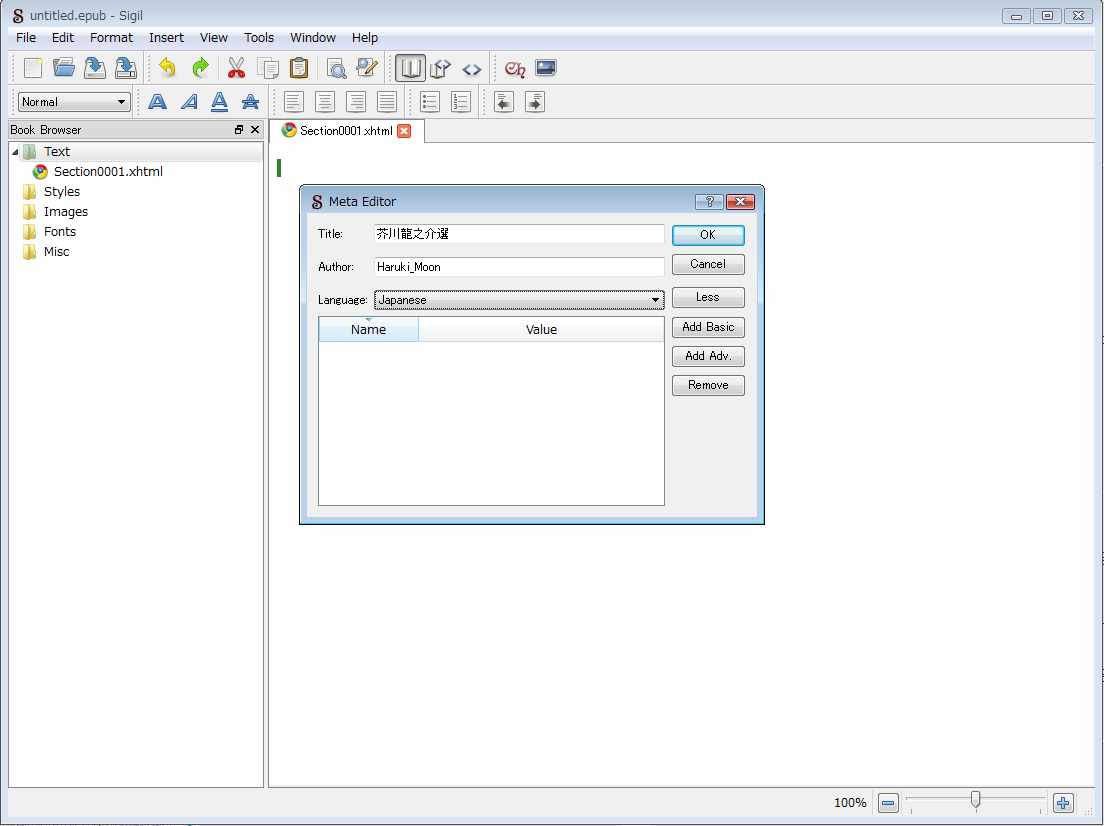
Task: Toggle Book View mode
Action: [x=408, y=68]
